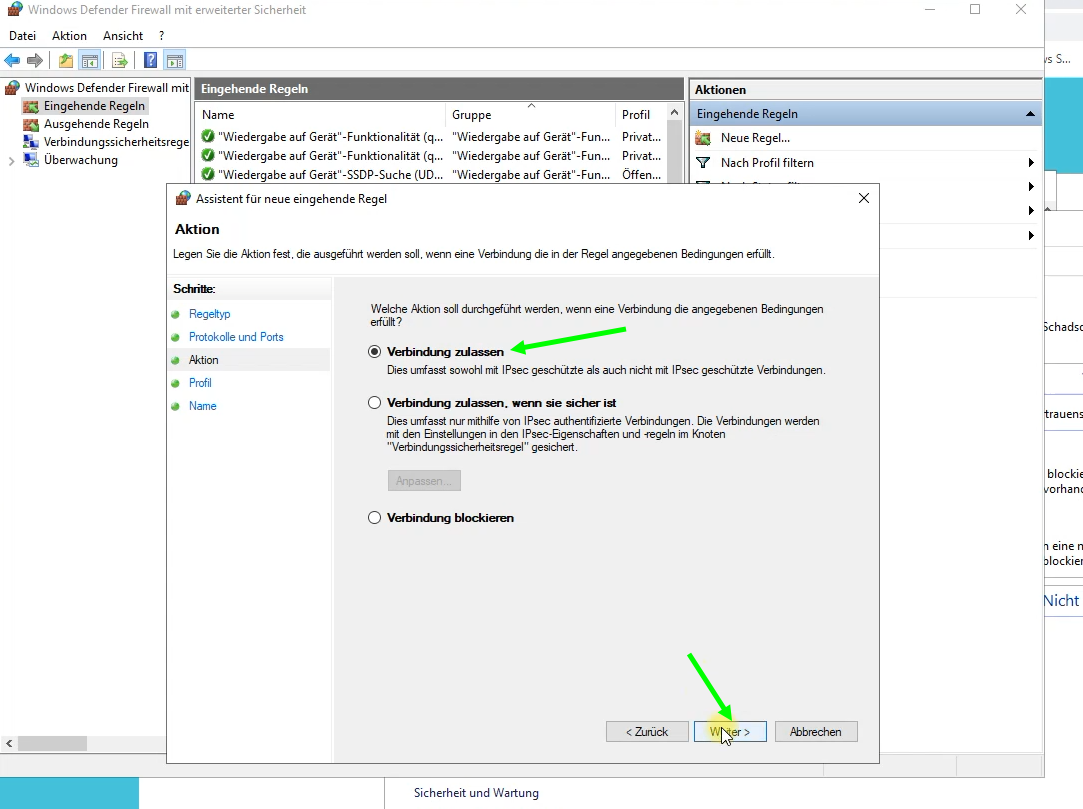Screen dimensions: 1083x809
Task: Toggle the action pane toolbar icon
Action: click(x=175, y=61)
